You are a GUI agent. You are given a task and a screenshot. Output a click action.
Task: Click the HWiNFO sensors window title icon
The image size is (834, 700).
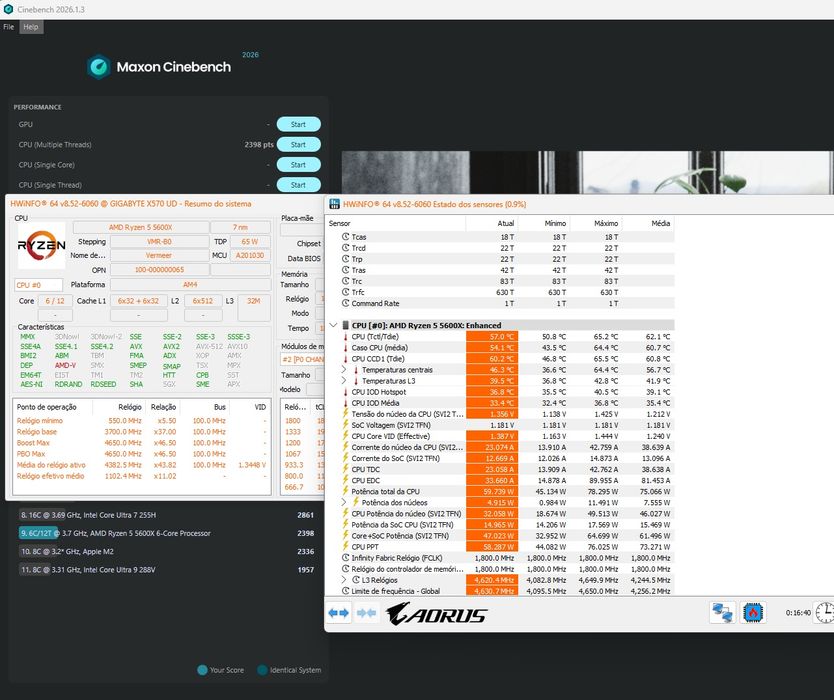tap(334, 204)
